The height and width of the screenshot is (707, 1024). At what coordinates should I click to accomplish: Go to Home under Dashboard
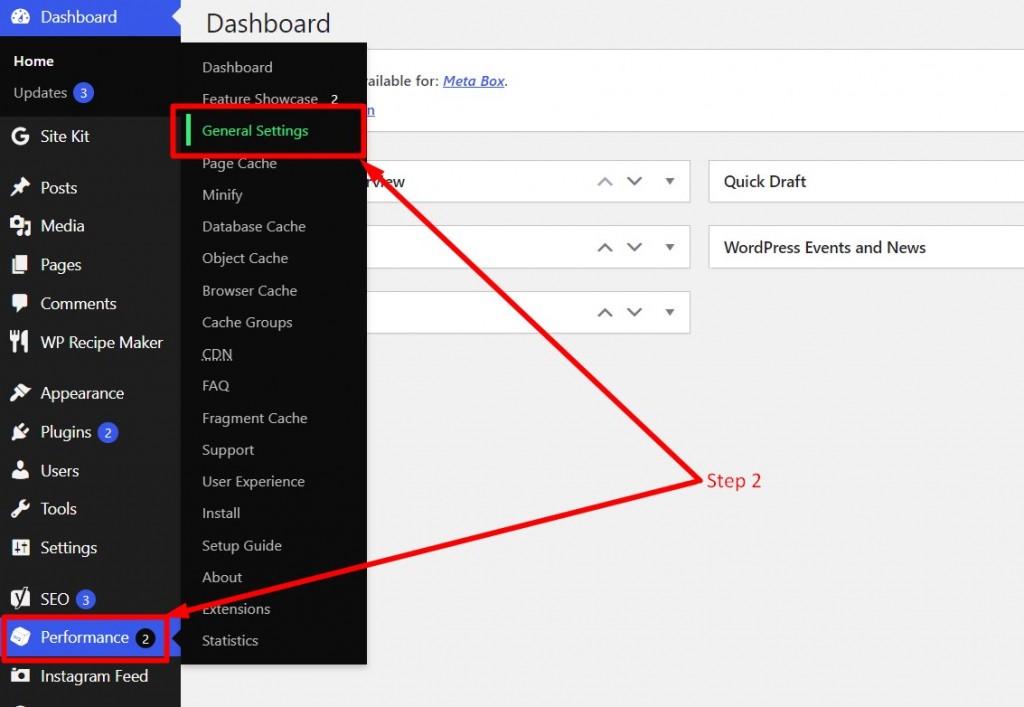[34, 61]
